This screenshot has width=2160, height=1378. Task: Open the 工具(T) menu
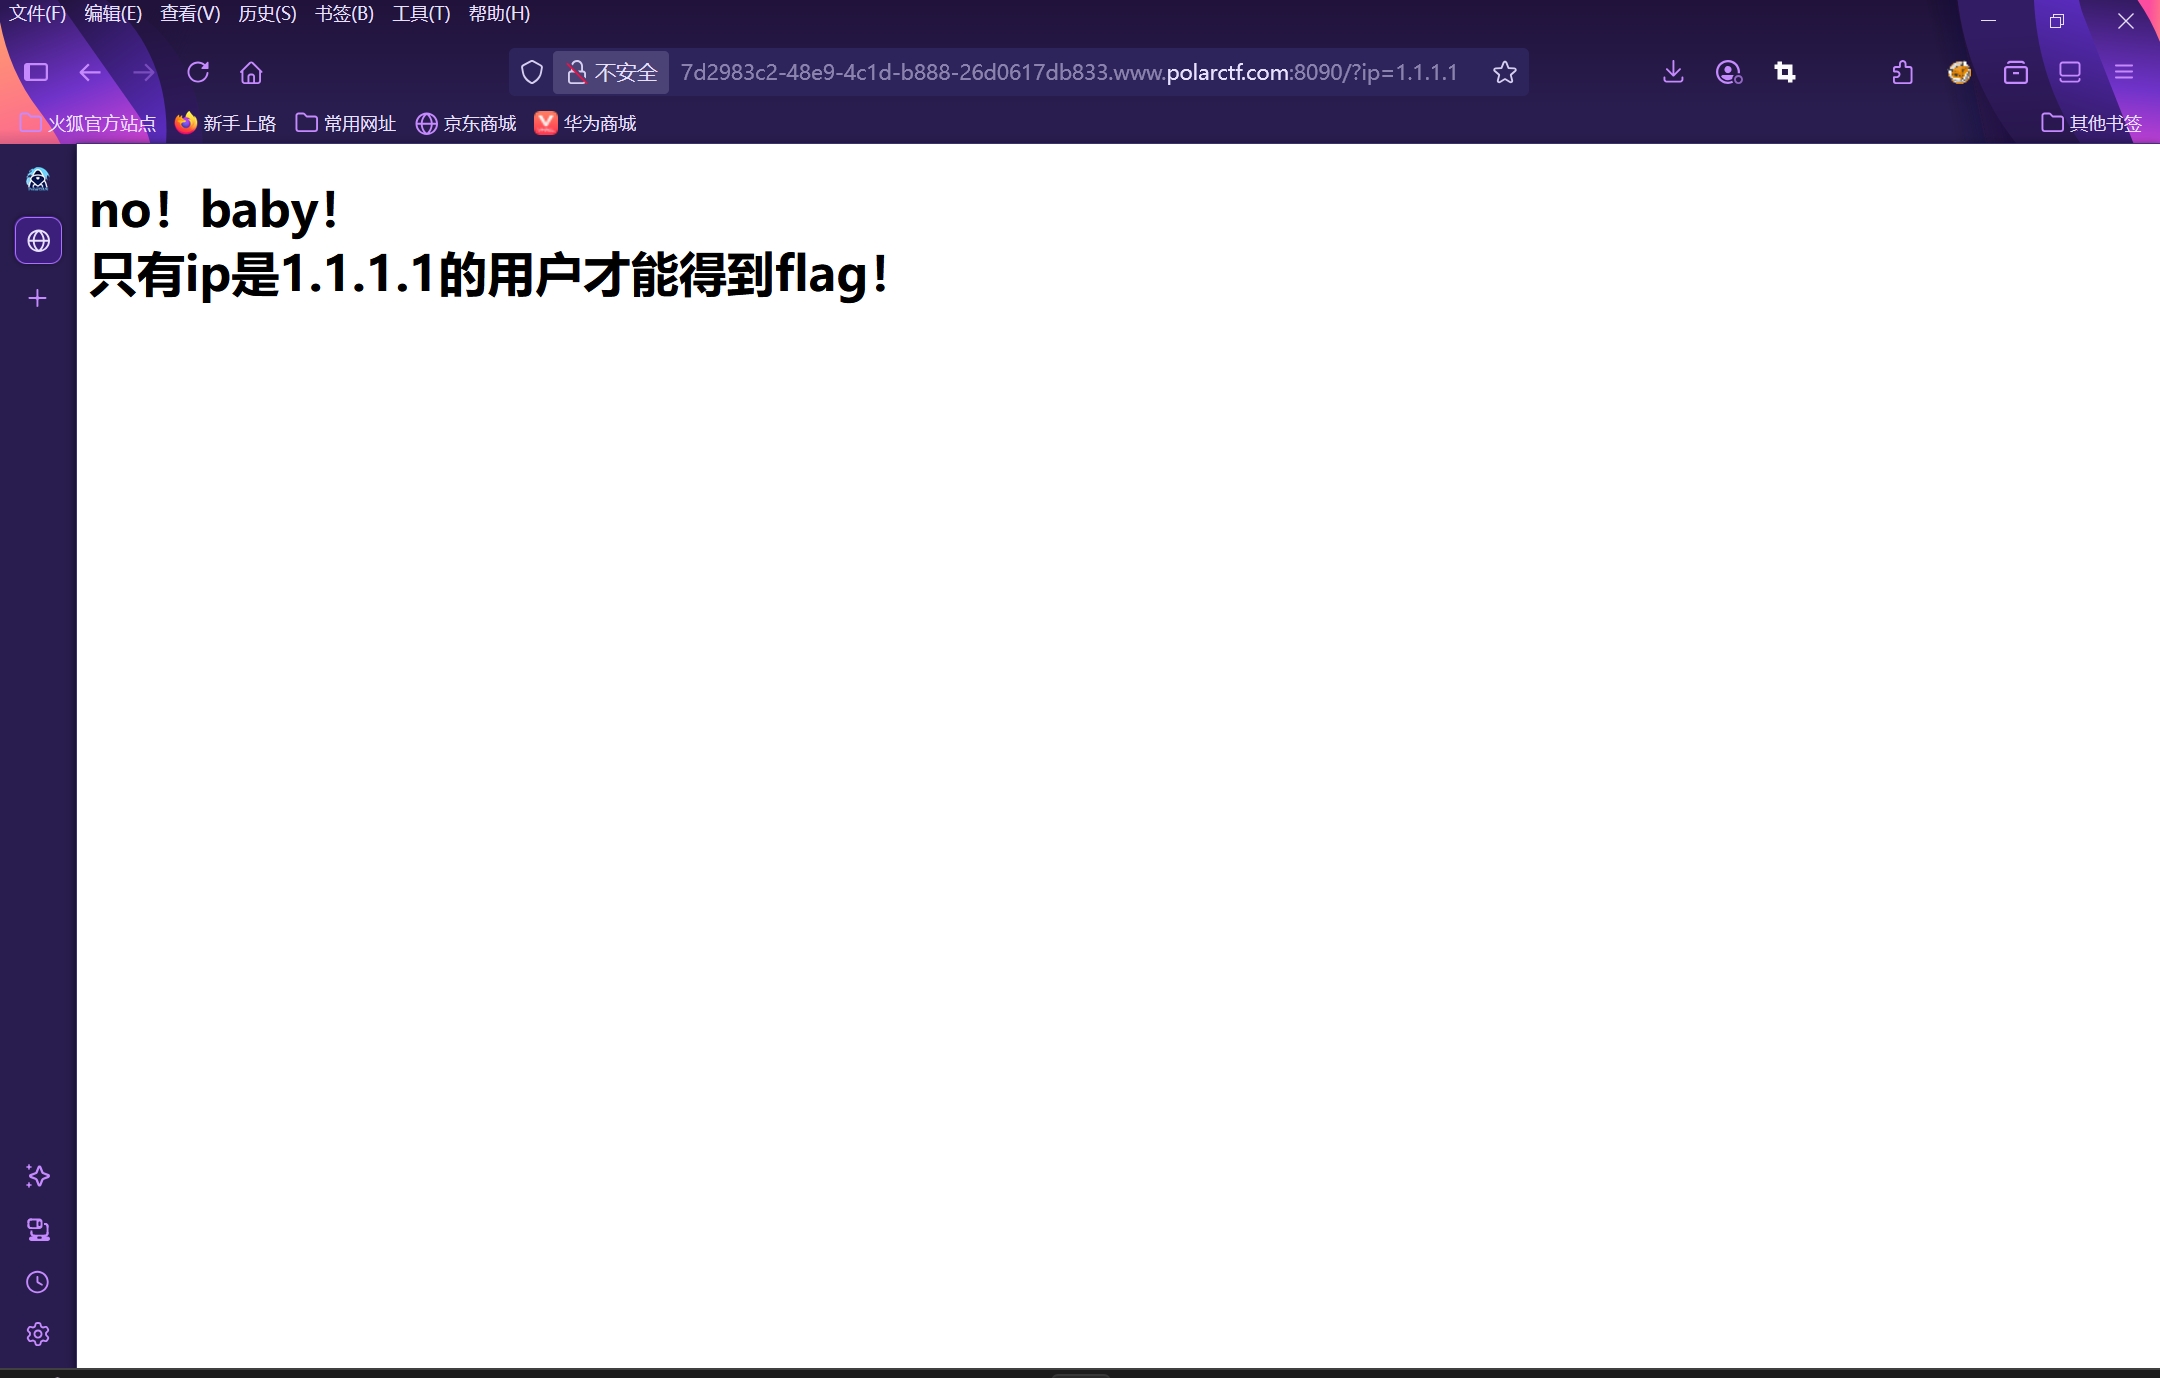click(x=420, y=14)
